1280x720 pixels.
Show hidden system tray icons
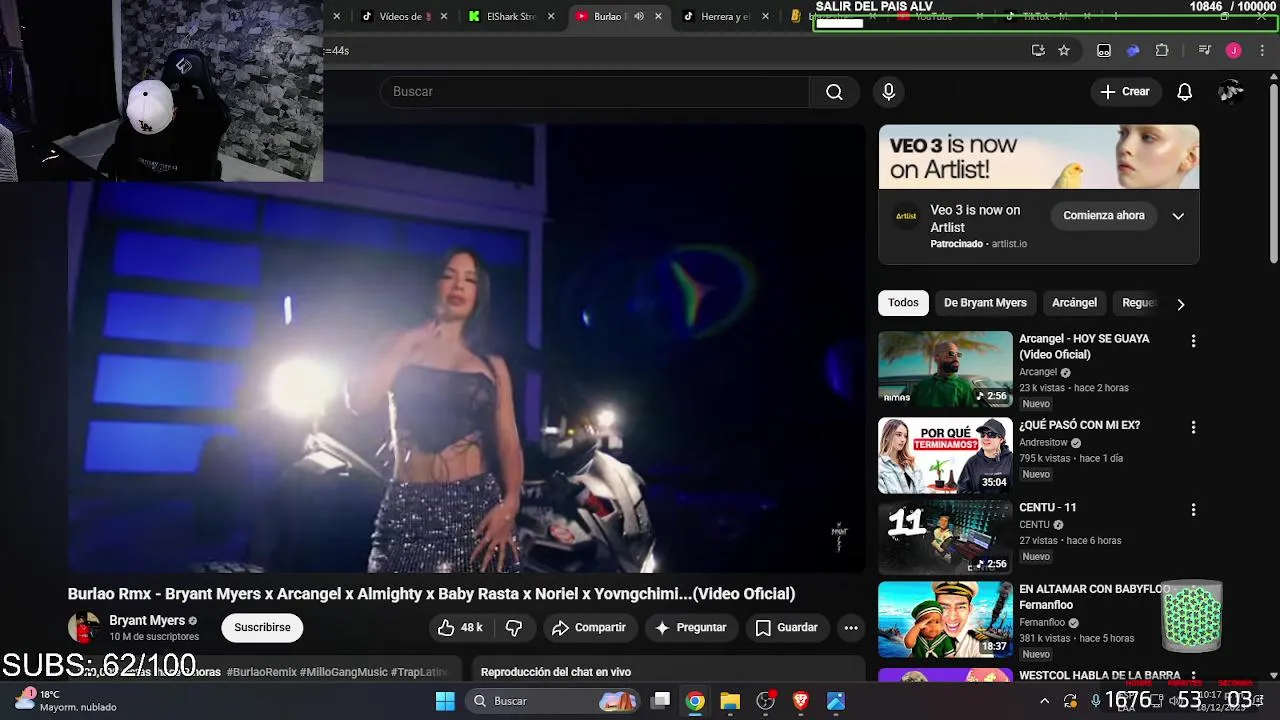coord(1044,701)
